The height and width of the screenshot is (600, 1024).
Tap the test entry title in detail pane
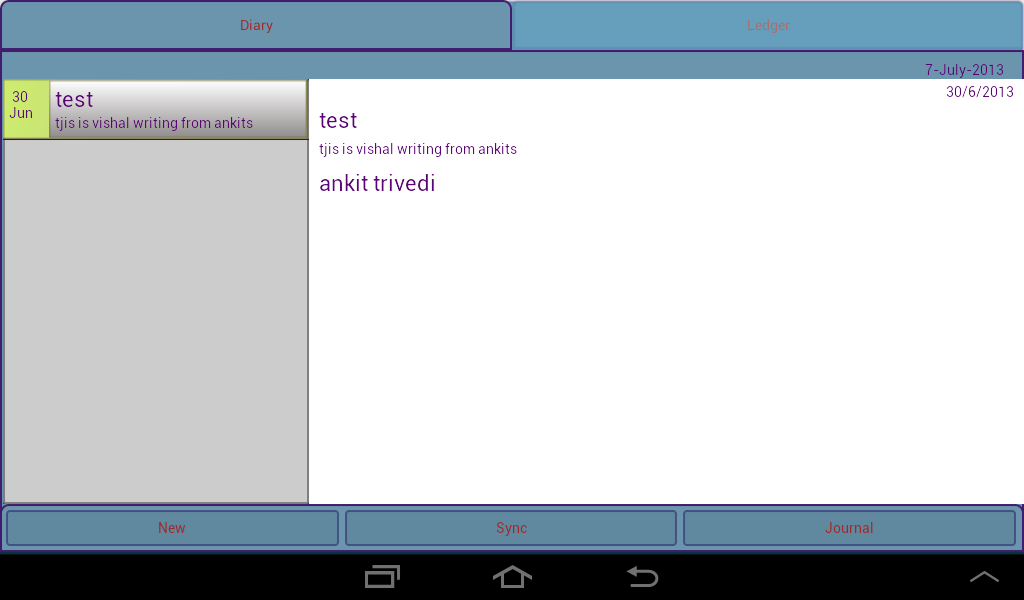coord(337,120)
